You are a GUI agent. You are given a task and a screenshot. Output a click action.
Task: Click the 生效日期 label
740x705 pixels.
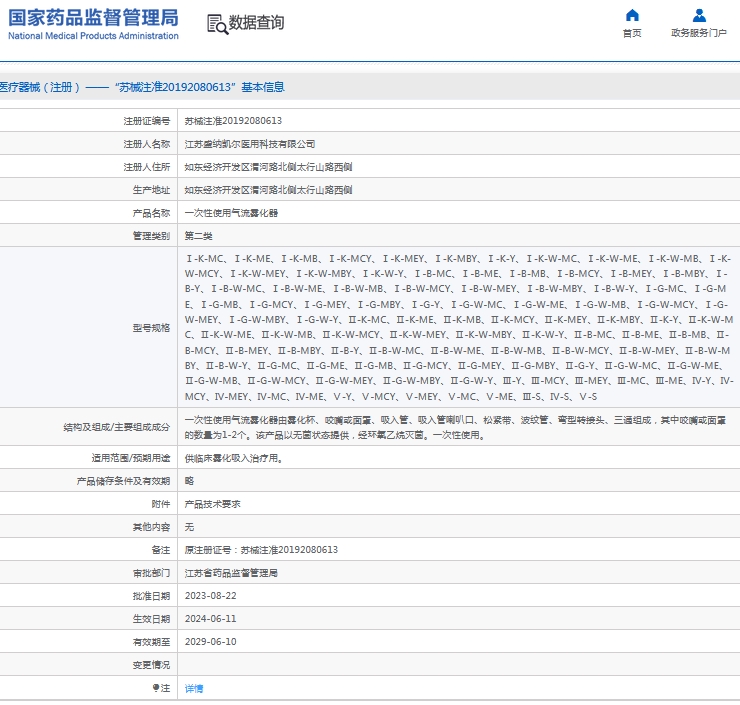(151, 619)
